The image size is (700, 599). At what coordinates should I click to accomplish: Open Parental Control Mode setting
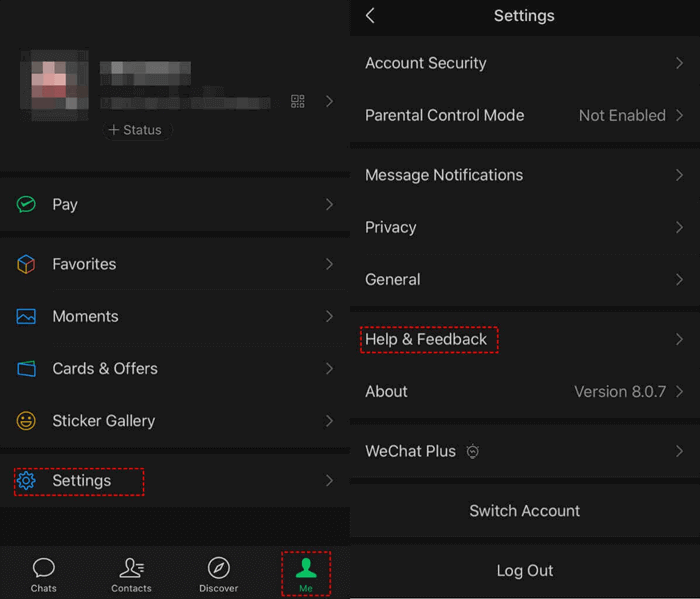tap(524, 115)
